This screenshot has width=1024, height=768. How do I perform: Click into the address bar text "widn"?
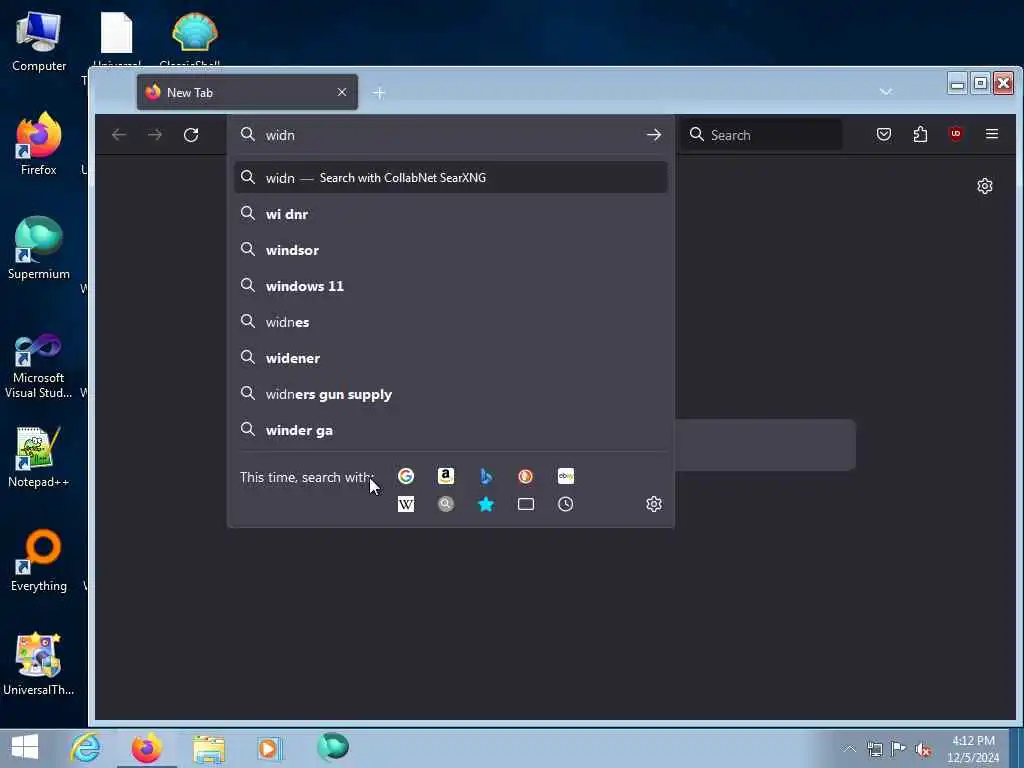coord(280,135)
